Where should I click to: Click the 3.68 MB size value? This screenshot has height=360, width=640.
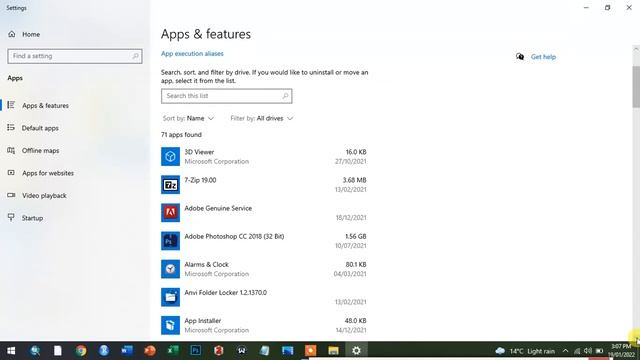click(x=354, y=180)
